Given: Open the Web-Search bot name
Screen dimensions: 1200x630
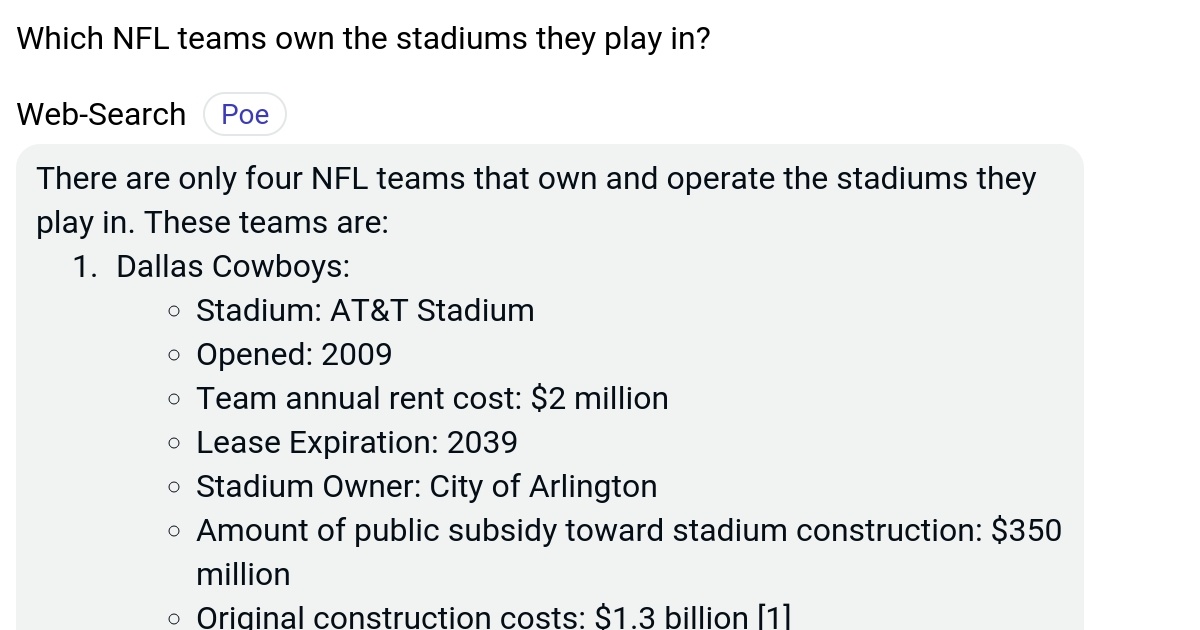Looking at the screenshot, I should point(100,114).
